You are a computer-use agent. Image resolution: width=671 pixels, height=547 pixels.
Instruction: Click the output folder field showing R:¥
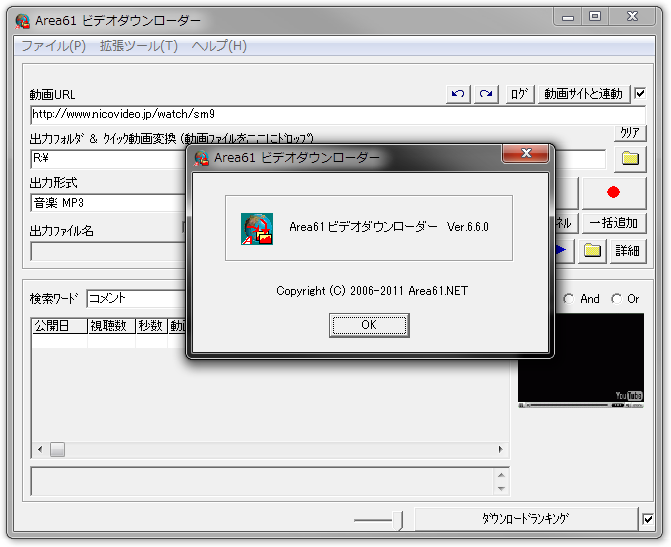pyautogui.click(x=109, y=159)
